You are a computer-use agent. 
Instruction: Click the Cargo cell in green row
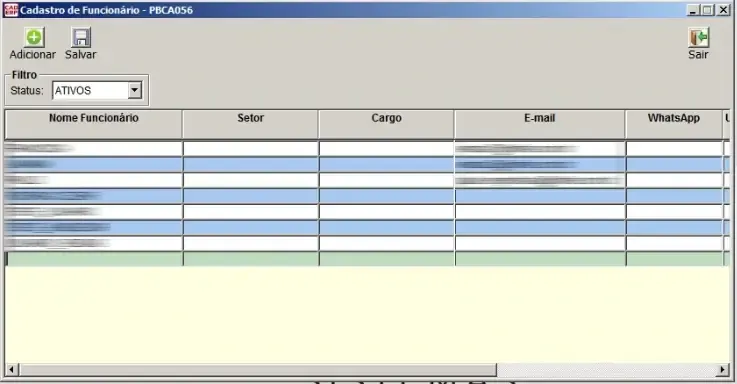point(386,259)
